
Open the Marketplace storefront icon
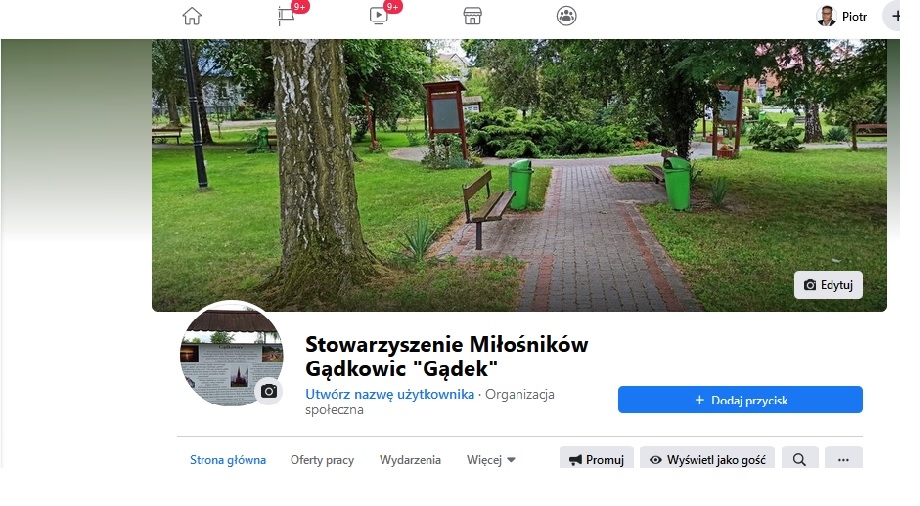coord(472,16)
